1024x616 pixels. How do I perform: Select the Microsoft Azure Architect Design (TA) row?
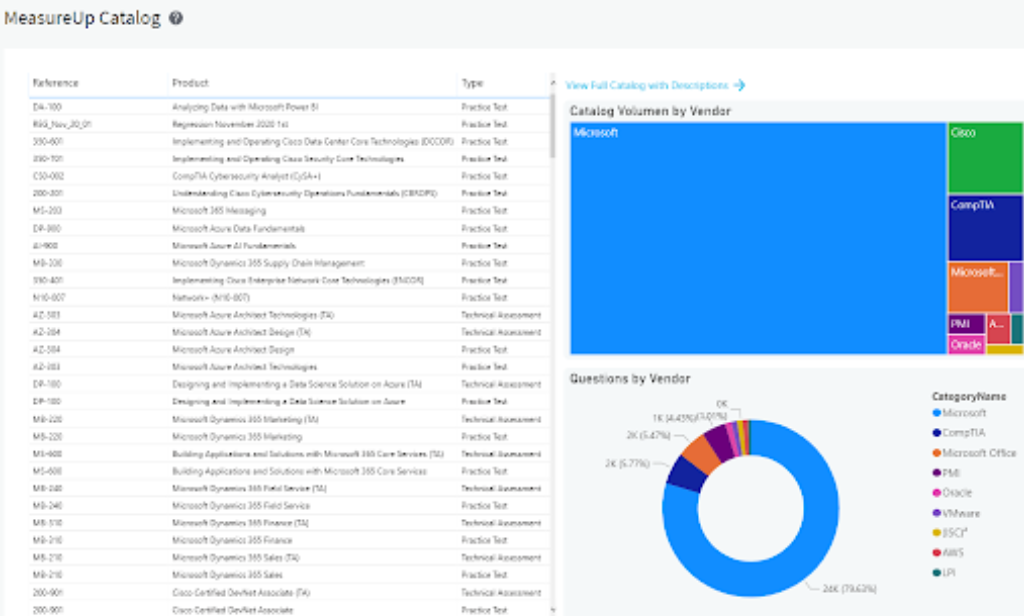289,332
